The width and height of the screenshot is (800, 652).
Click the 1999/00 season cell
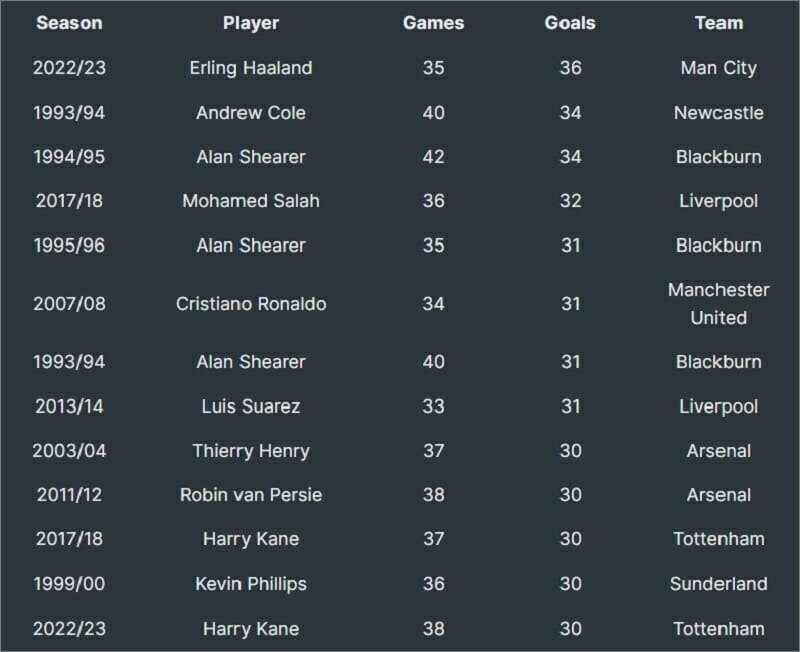(69, 584)
